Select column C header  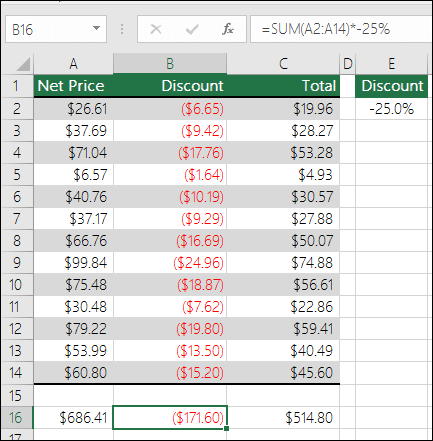pyautogui.click(x=283, y=64)
